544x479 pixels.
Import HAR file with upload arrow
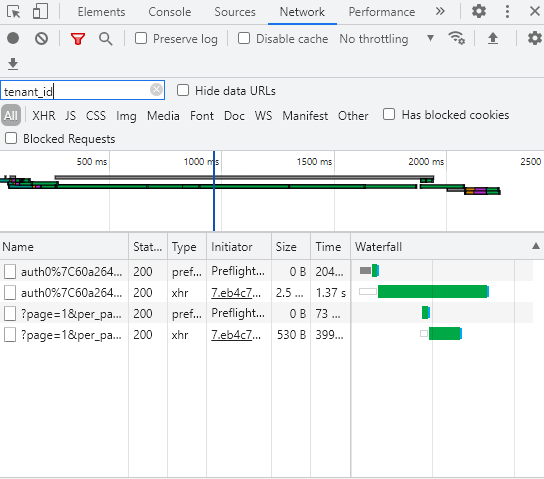tap(493, 38)
